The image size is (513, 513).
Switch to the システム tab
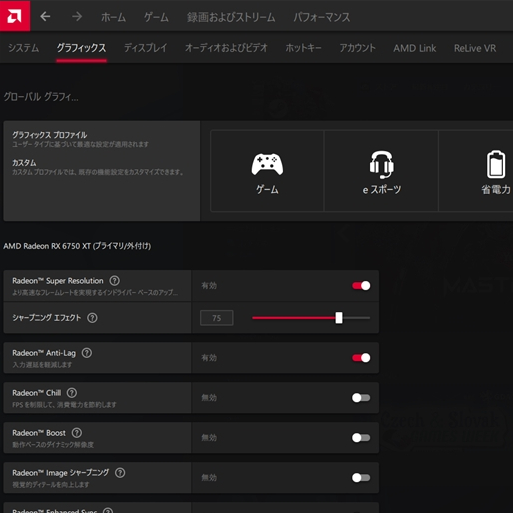pyautogui.click(x=24, y=48)
